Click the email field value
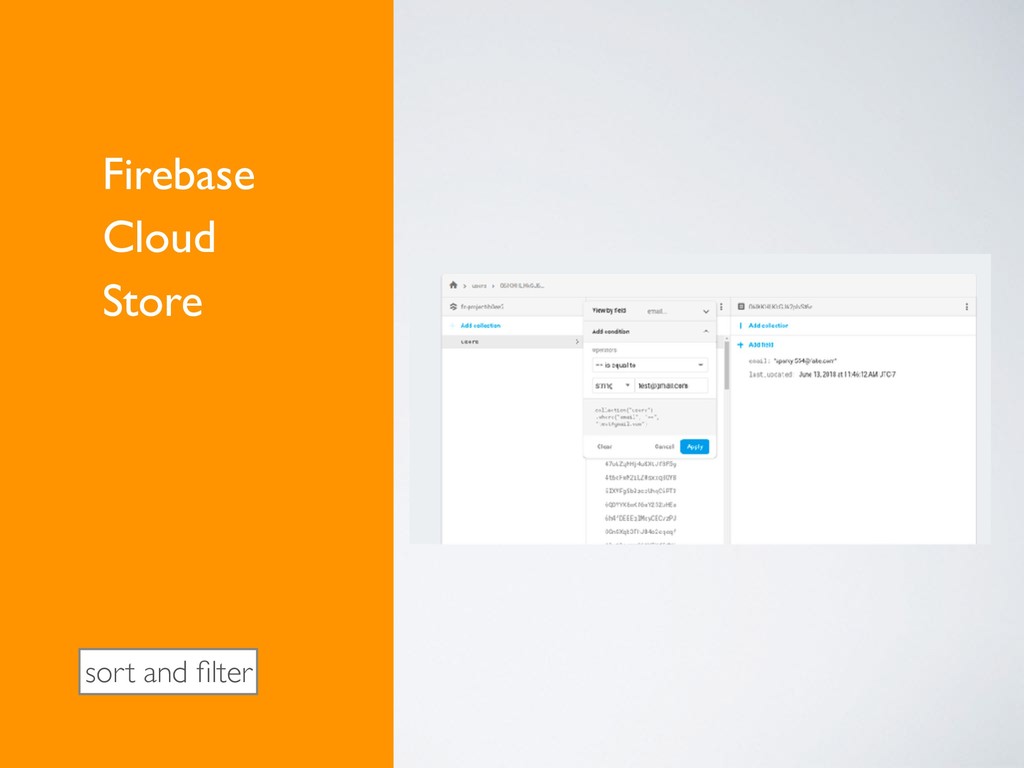This screenshot has width=1024, height=768. click(x=805, y=360)
